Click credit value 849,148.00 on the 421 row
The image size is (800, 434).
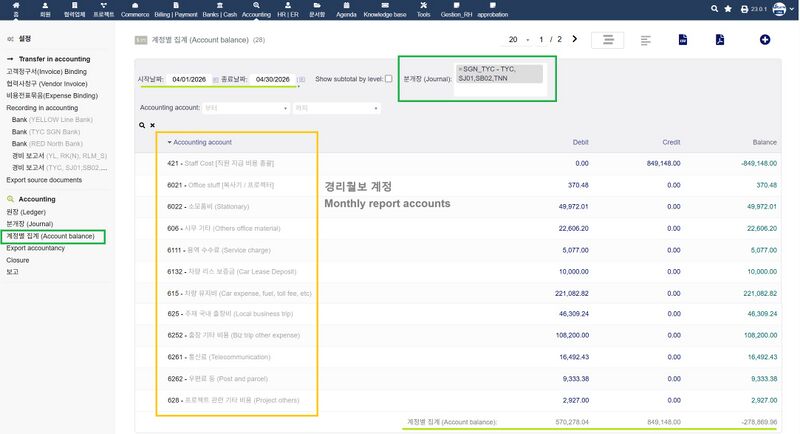click(663, 163)
